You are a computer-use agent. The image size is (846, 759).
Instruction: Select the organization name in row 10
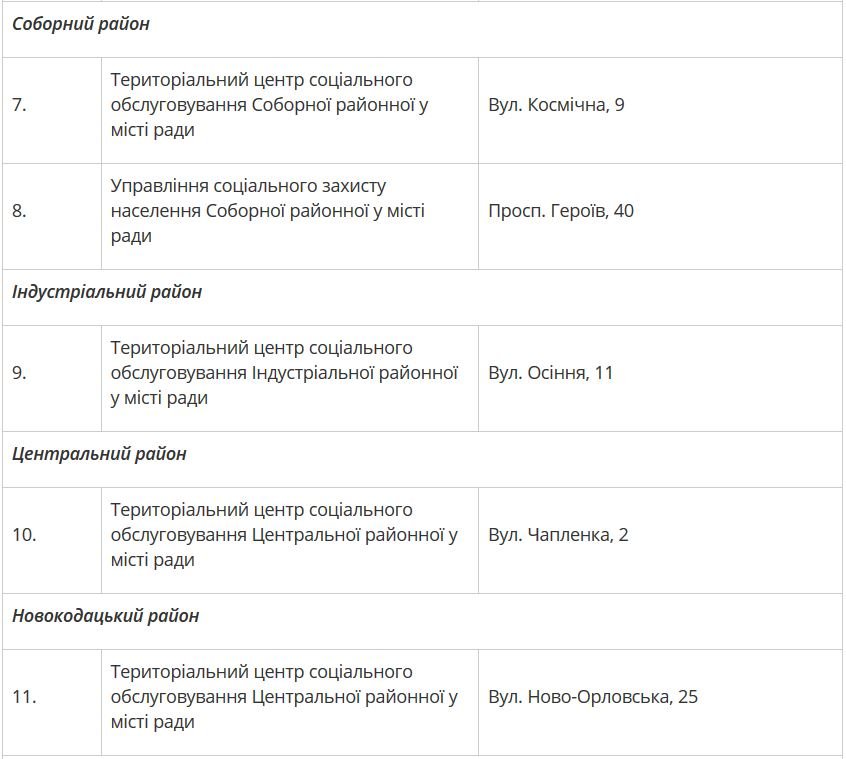tap(284, 535)
